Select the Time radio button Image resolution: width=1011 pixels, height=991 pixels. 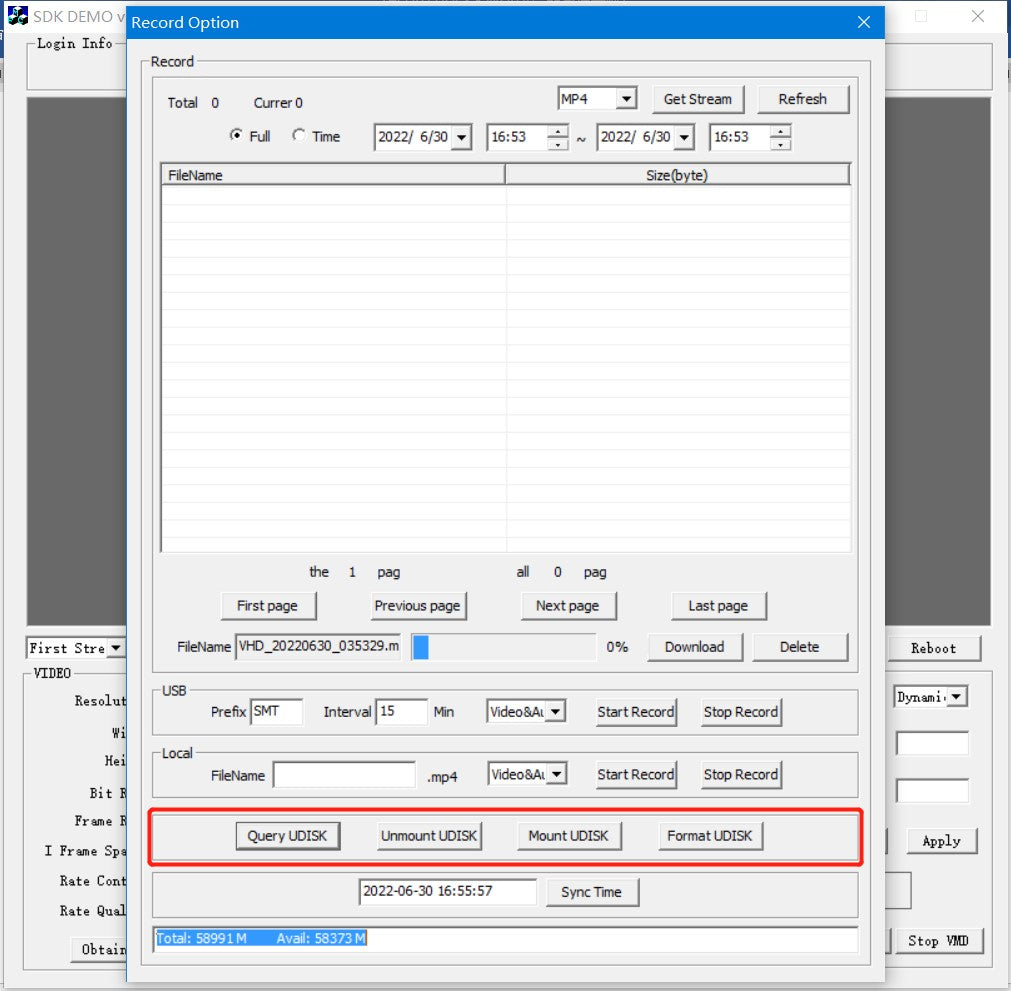pyautogui.click(x=299, y=135)
